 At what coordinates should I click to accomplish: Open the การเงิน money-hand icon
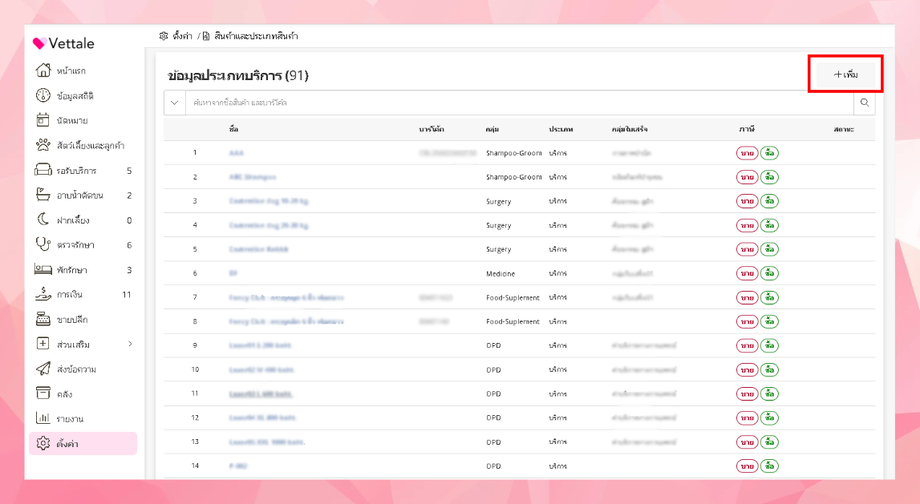pos(43,294)
